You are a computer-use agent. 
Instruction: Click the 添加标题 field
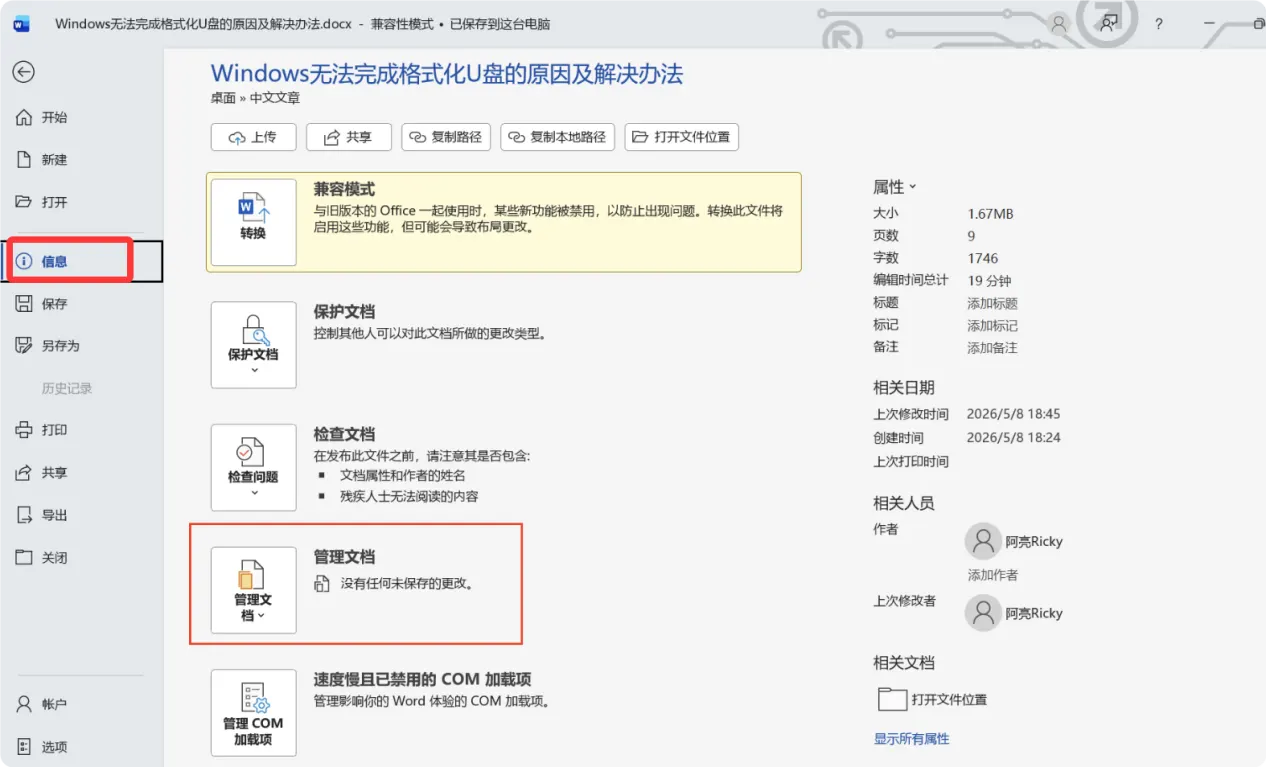[992, 303]
